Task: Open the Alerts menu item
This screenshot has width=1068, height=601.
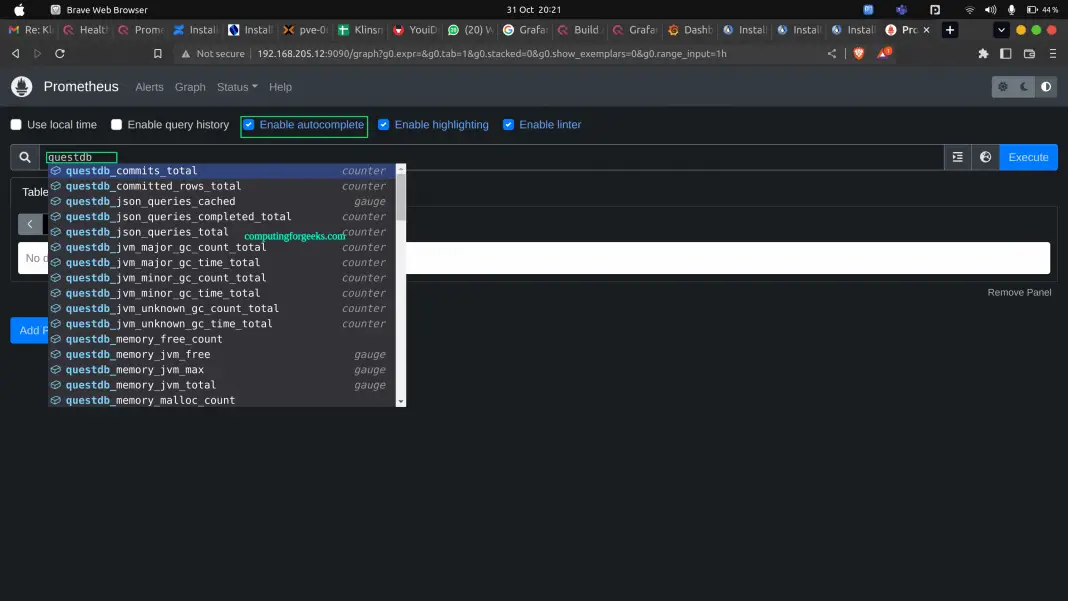Action: [149, 87]
